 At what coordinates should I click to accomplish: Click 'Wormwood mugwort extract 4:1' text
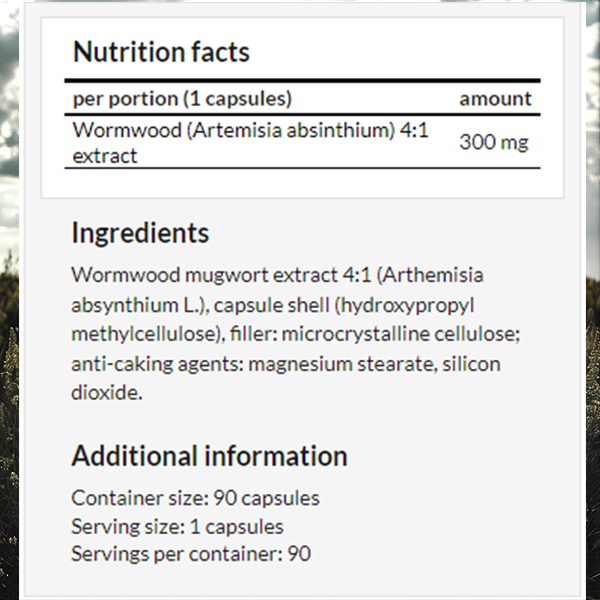(222, 275)
